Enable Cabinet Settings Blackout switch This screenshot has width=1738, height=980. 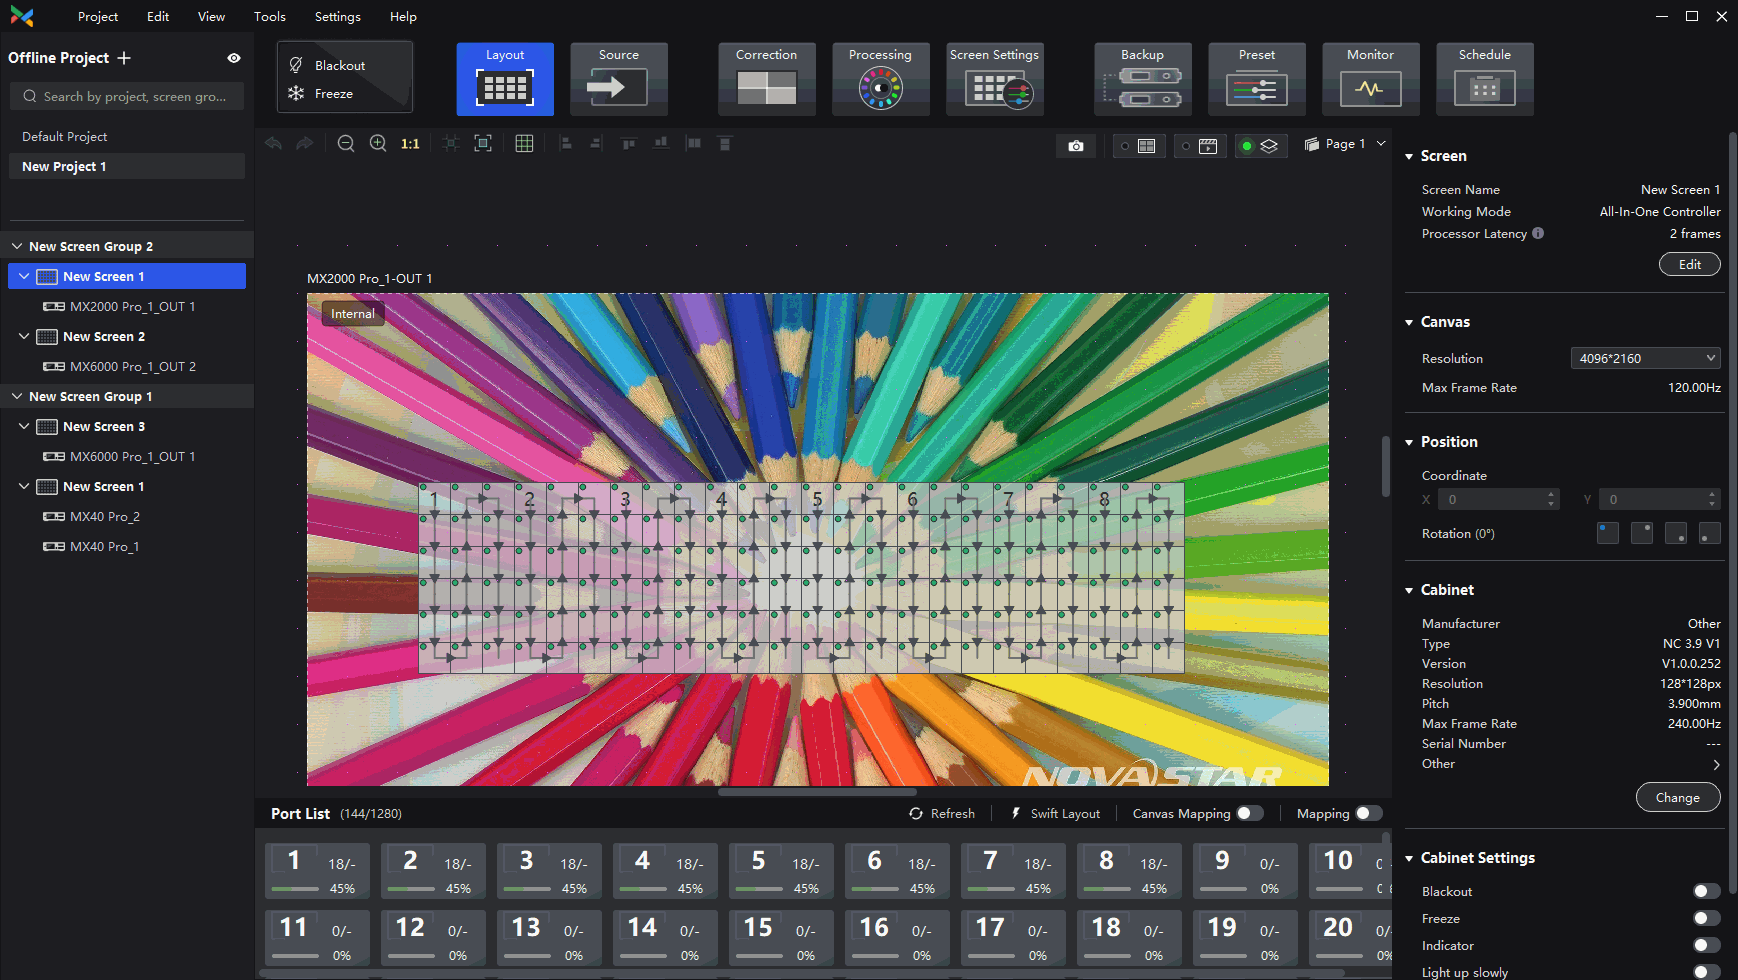tap(1707, 891)
